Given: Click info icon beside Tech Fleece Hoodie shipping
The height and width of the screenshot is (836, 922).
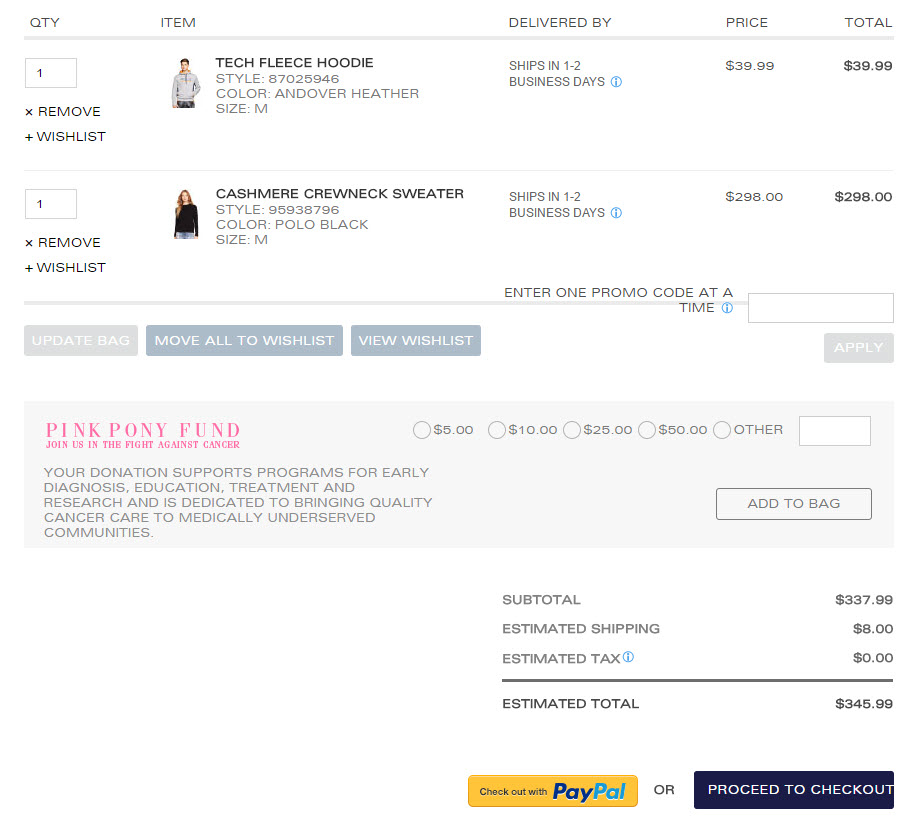Looking at the screenshot, I should [x=616, y=82].
